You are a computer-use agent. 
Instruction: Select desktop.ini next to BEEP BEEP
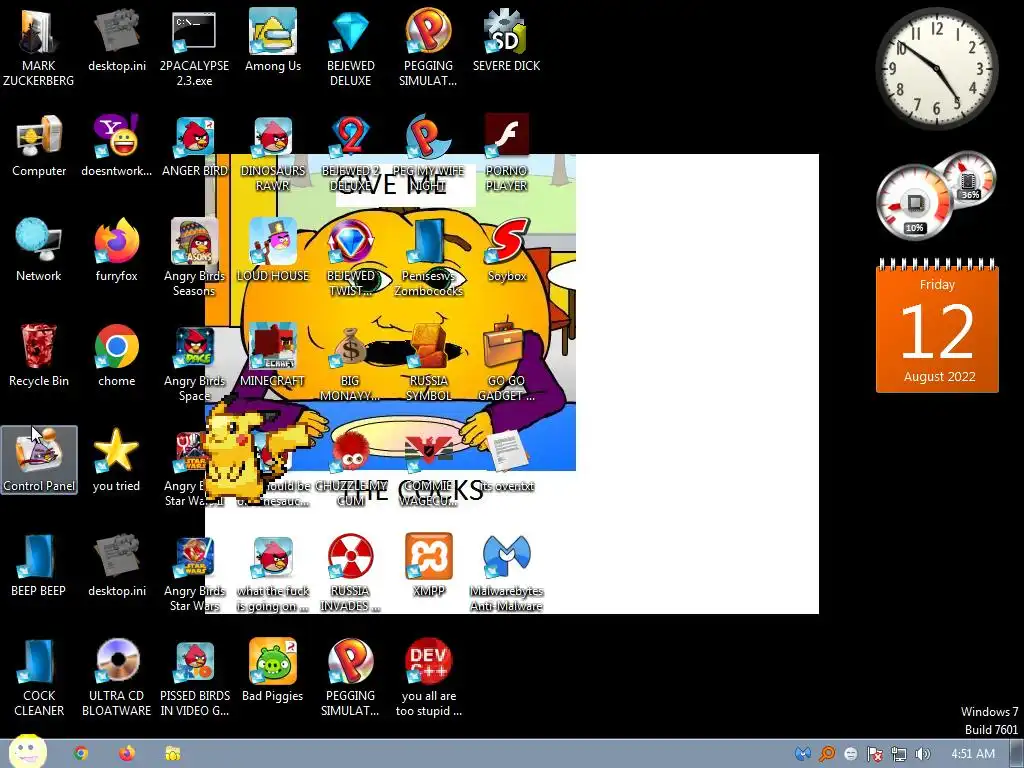pyautogui.click(x=116, y=566)
